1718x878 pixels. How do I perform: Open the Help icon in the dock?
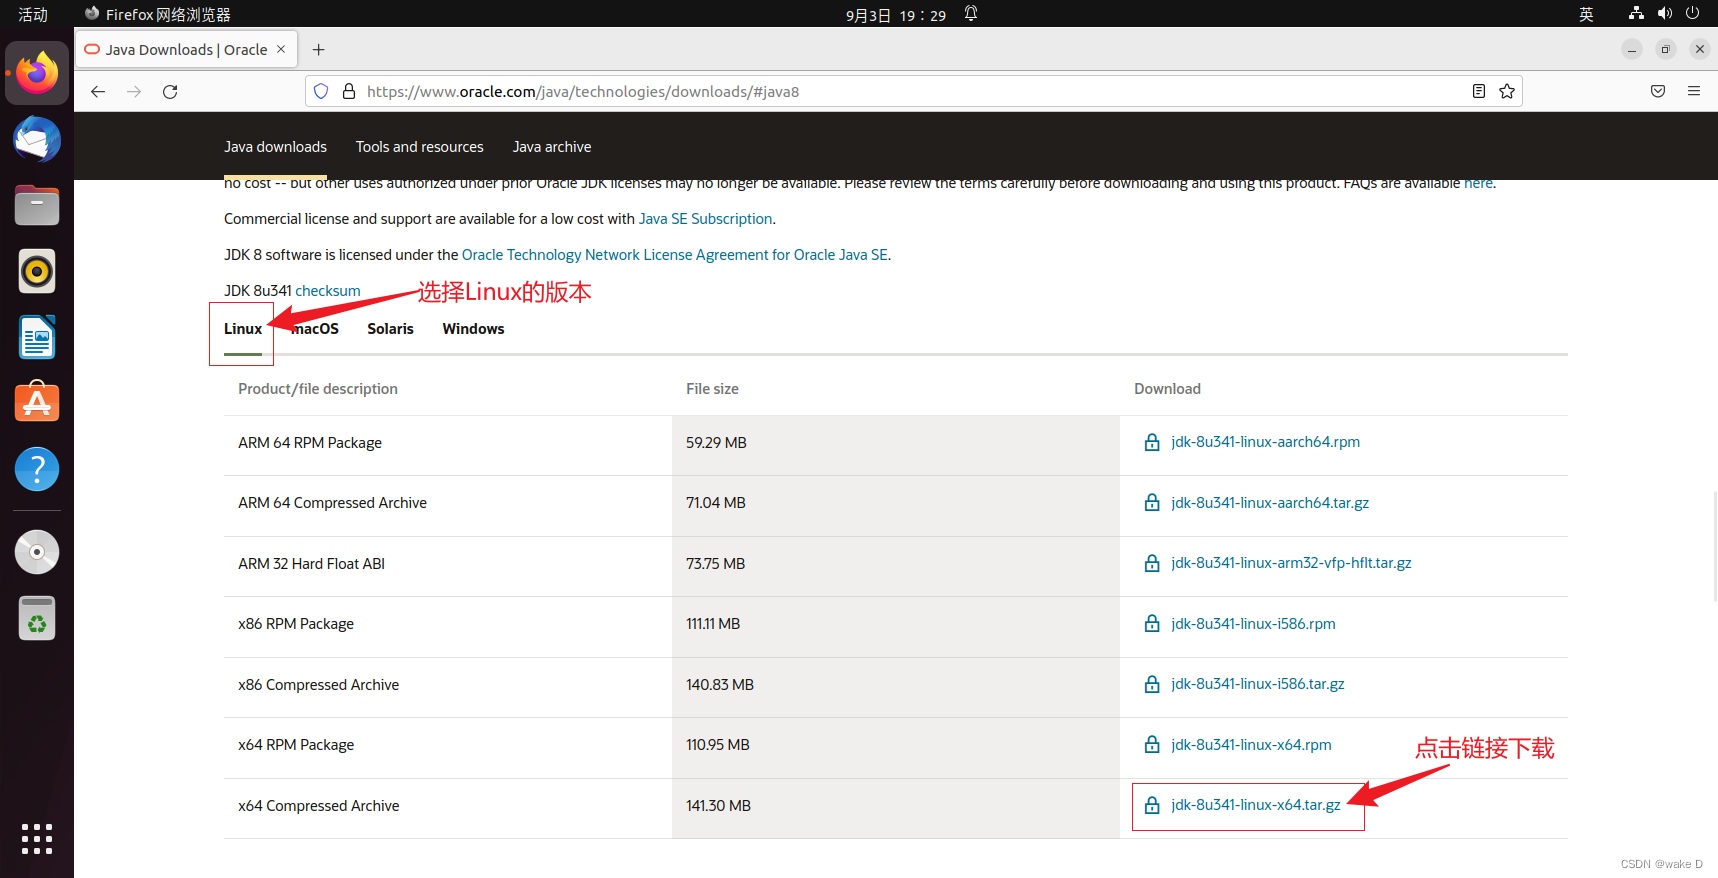coord(37,469)
